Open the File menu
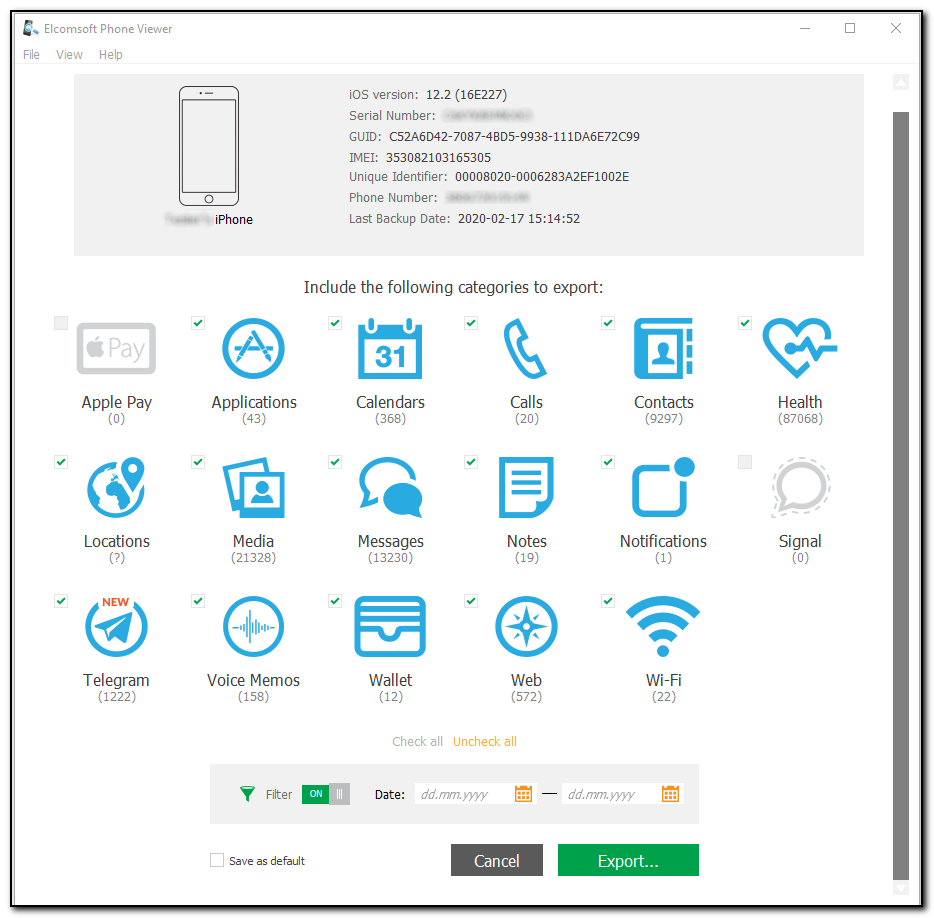This screenshot has height=918, width=934. pyautogui.click(x=31, y=54)
